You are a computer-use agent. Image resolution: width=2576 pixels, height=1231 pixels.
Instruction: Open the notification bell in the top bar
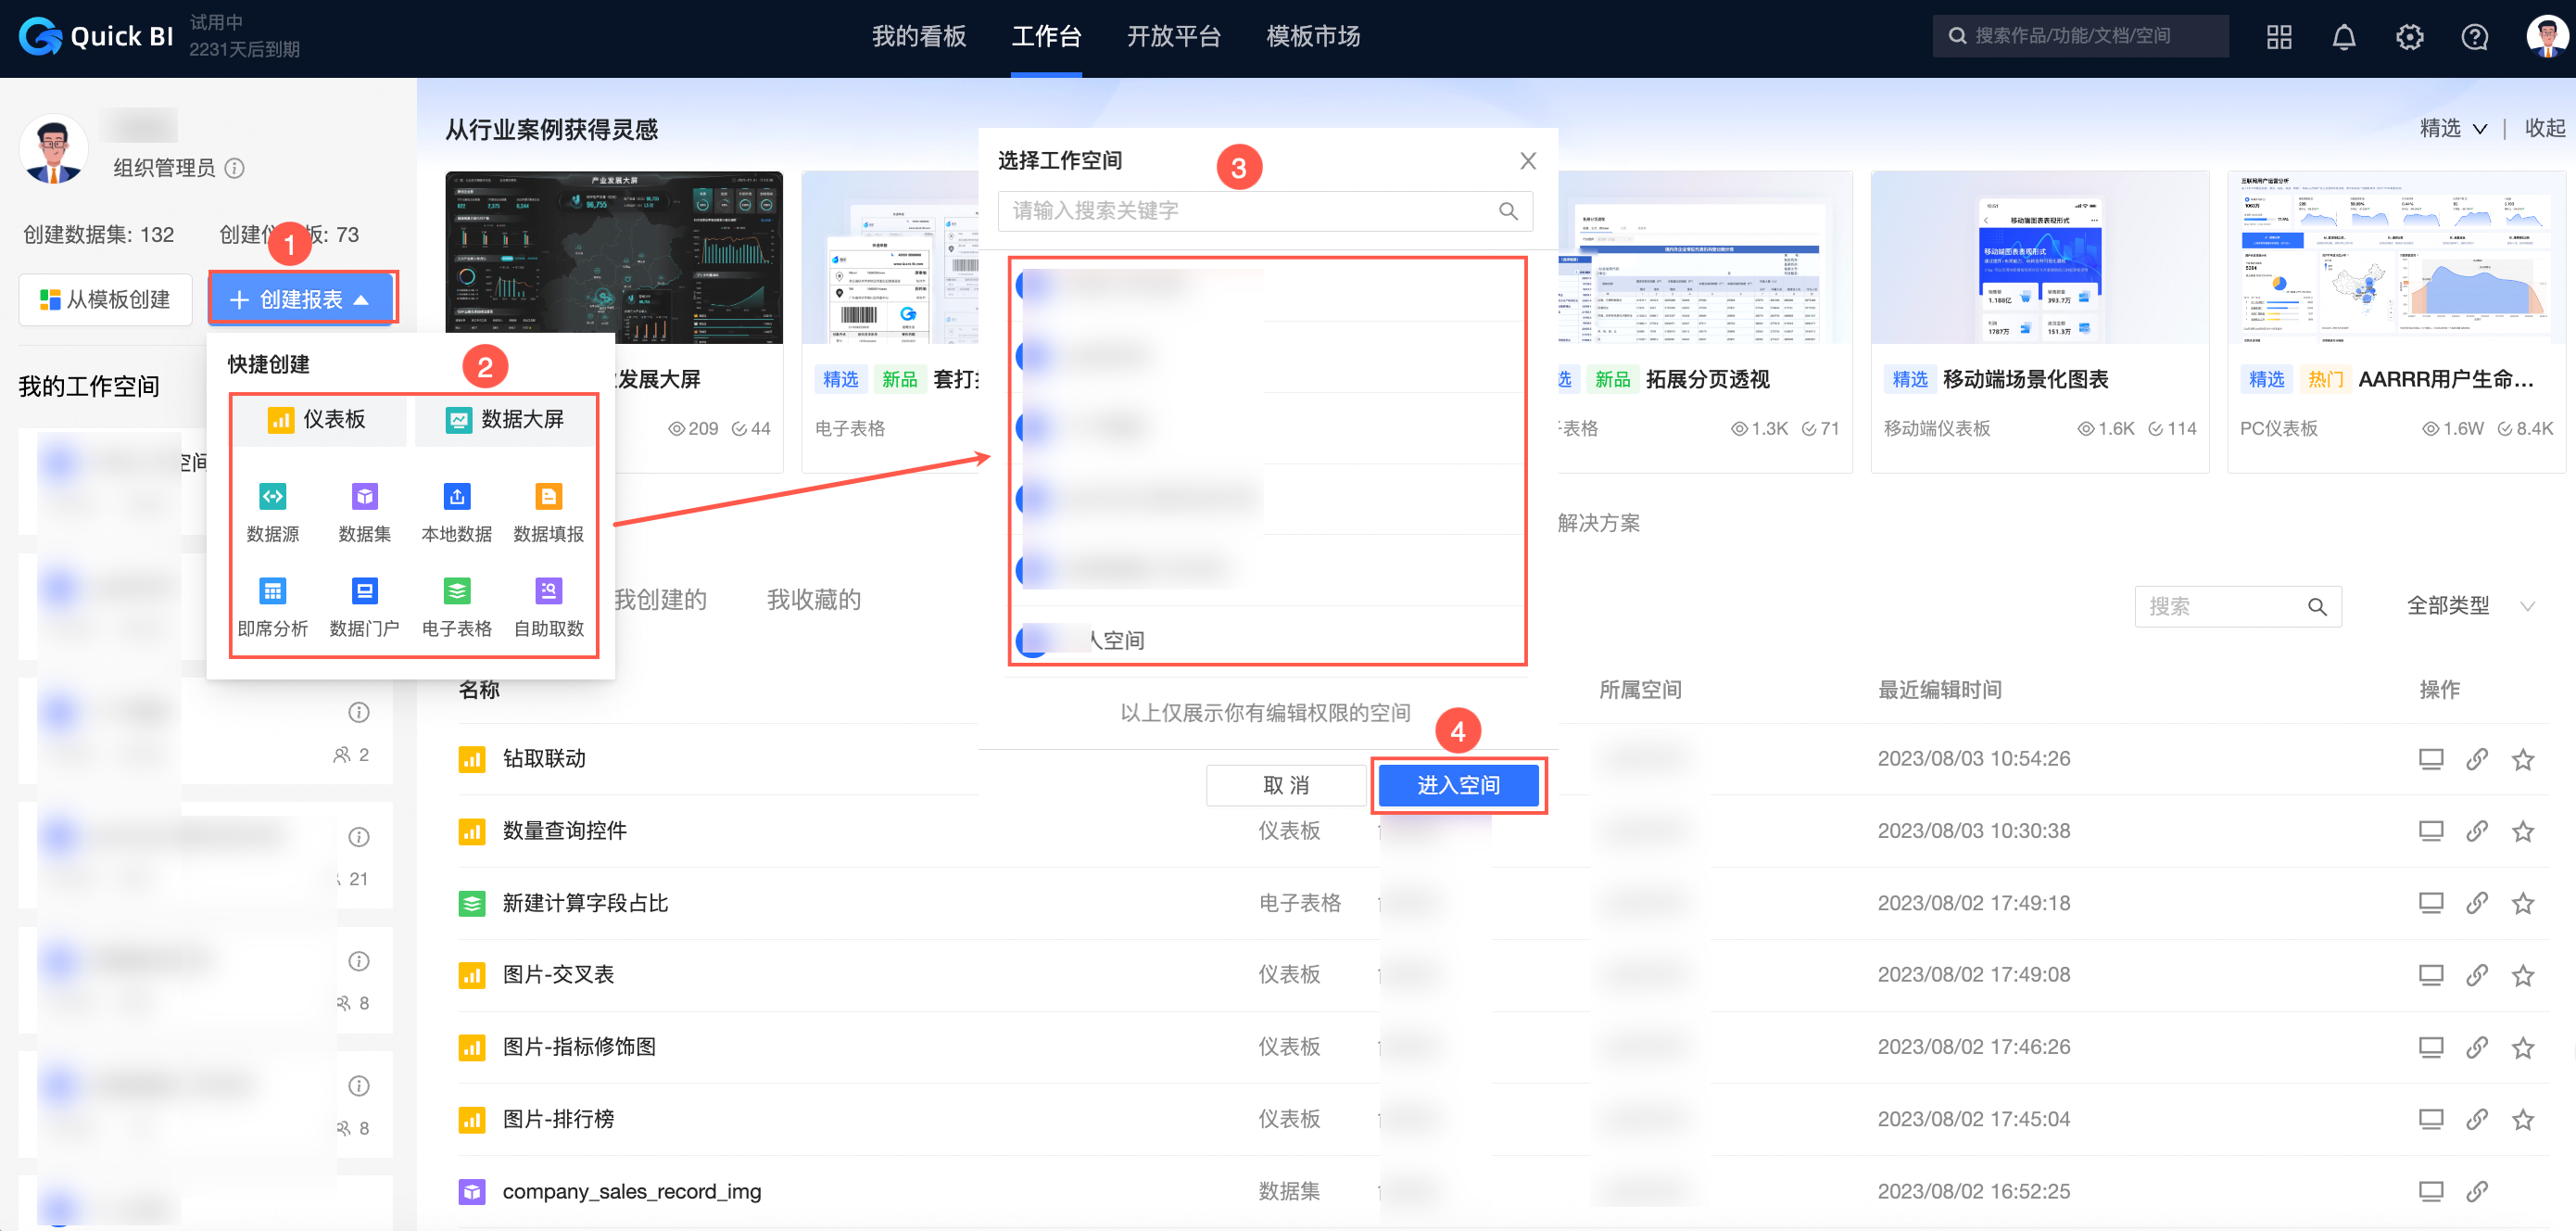click(x=2344, y=36)
